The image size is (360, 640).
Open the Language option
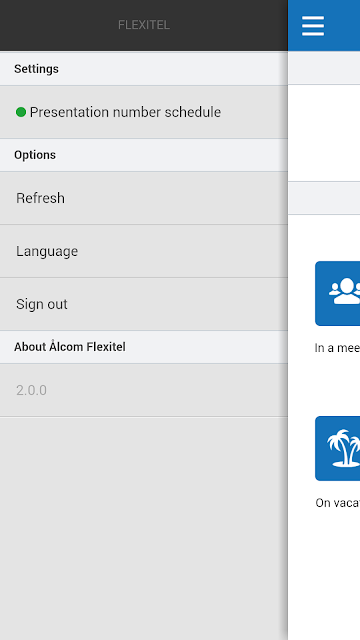pos(144,251)
